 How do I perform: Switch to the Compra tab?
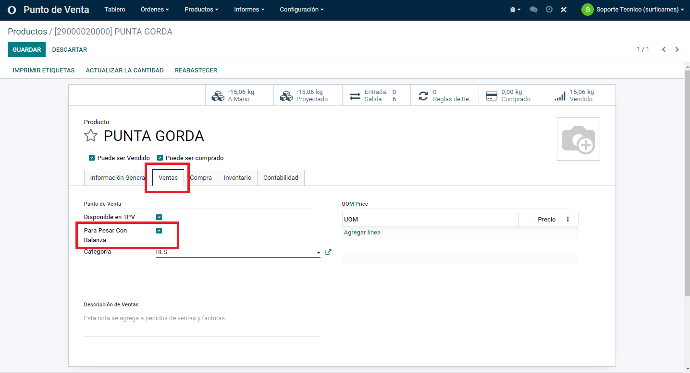(x=201, y=178)
